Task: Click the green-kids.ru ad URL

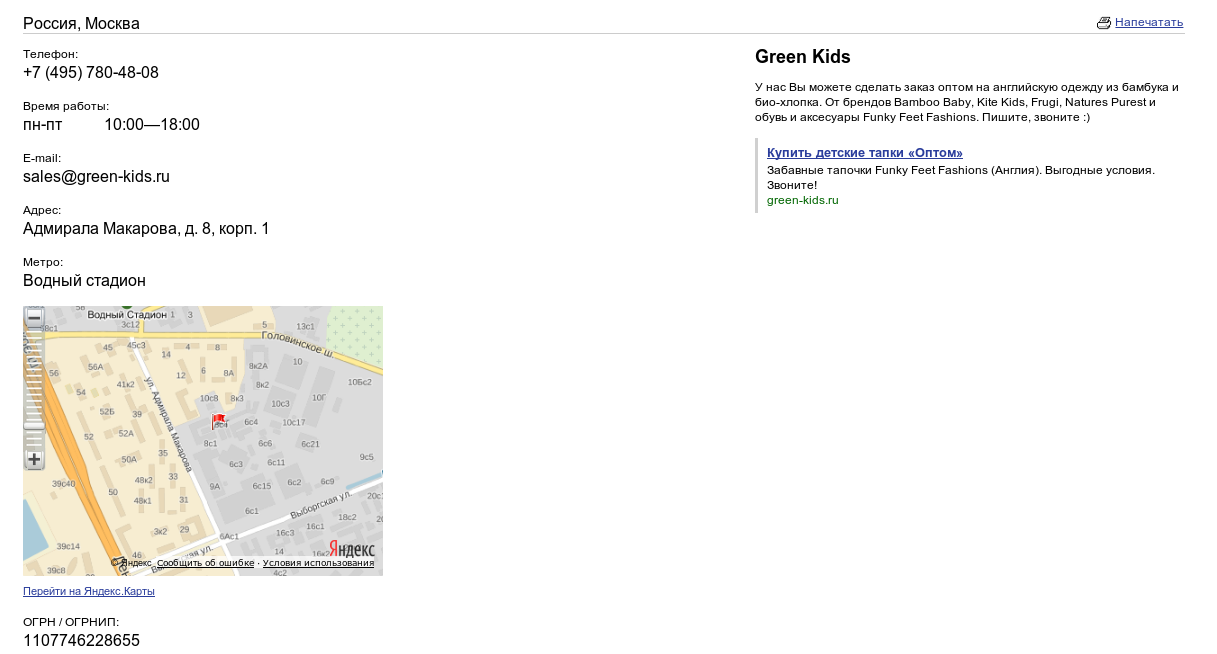Action: click(802, 200)
